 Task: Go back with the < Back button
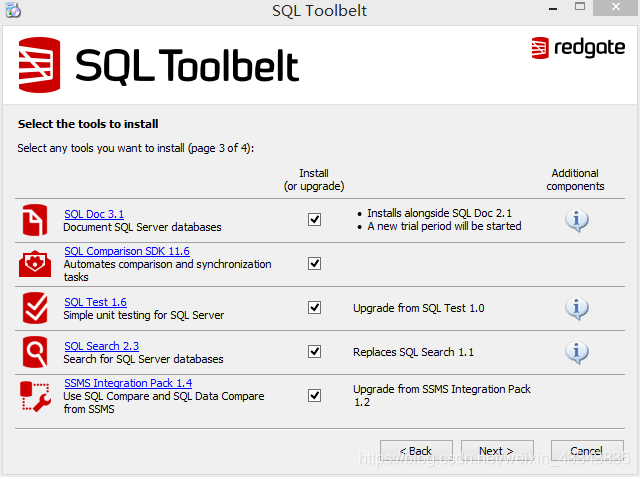tap(416, 451)
